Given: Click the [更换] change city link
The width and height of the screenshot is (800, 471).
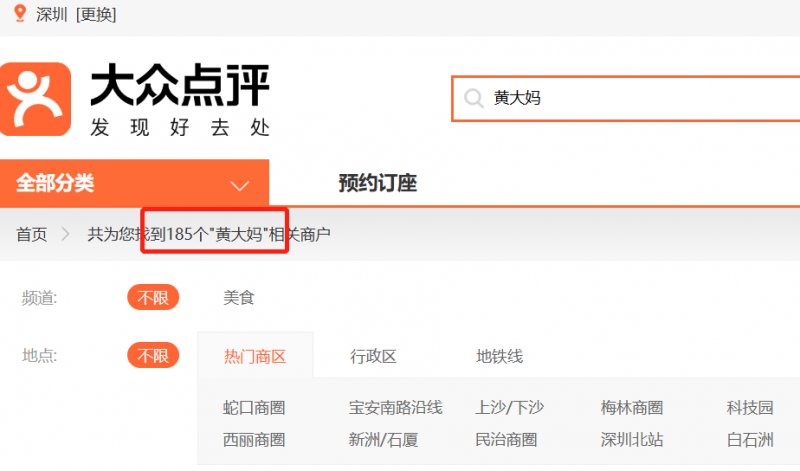Looking at the screenshot, I should pyautogui.click(x=96, y=15).
